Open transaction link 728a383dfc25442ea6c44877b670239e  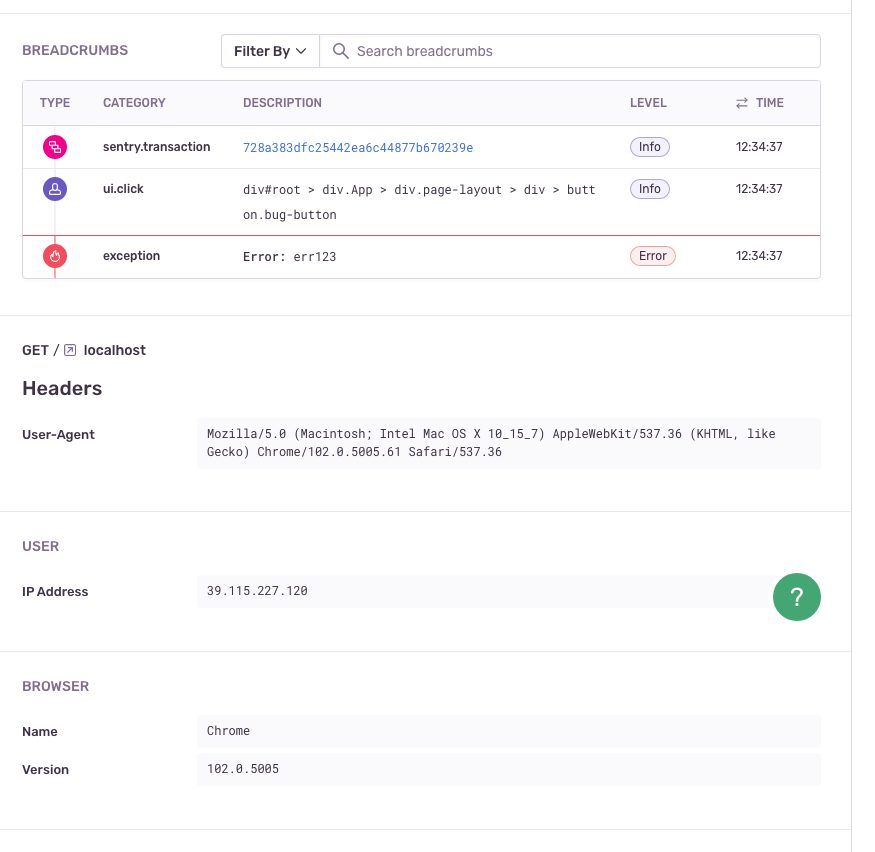[358, 147]
